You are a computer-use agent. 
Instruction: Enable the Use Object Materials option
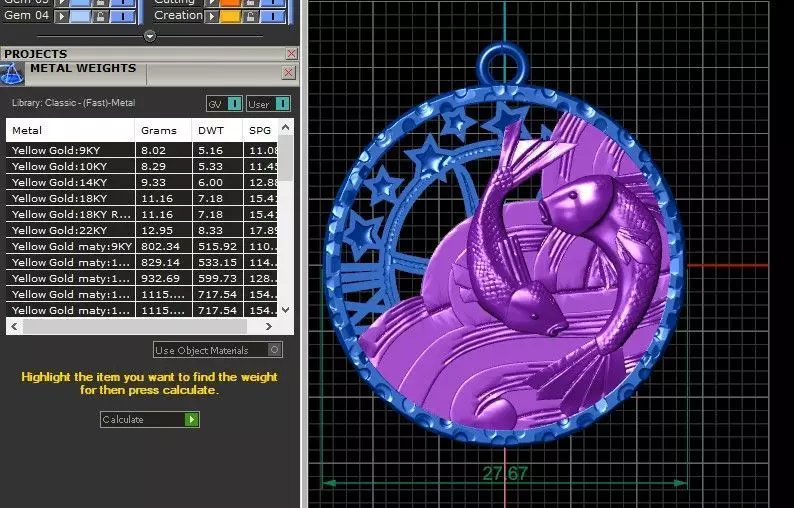click(x=218, y=350)
